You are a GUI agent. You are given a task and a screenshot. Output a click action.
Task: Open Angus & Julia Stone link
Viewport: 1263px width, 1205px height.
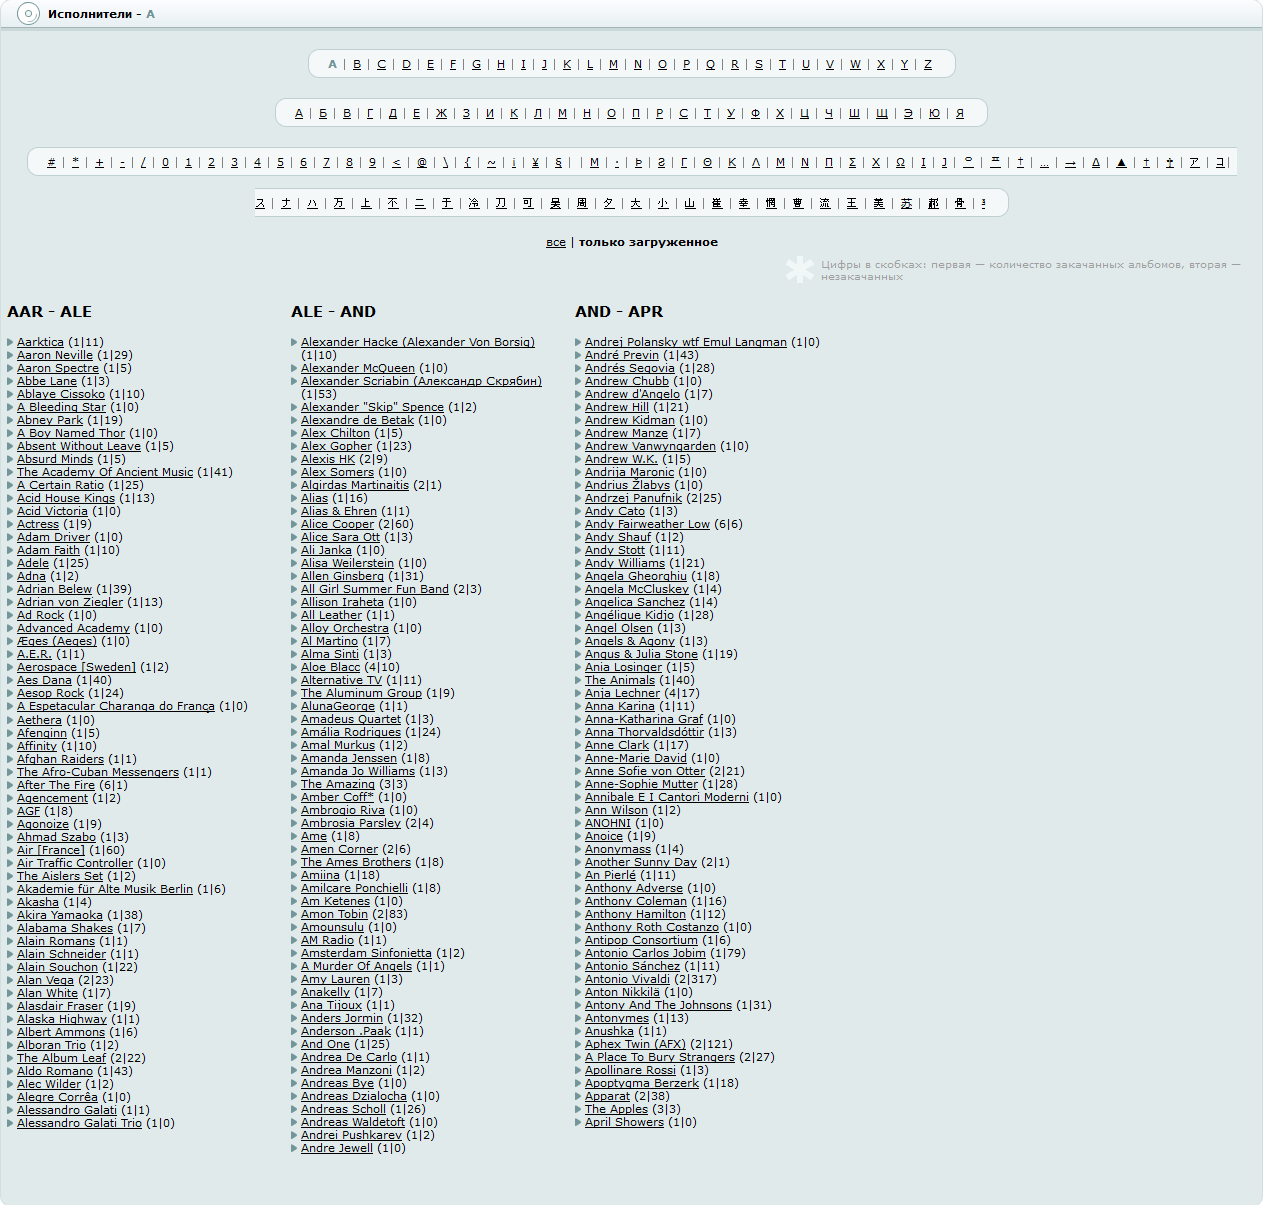641,654
